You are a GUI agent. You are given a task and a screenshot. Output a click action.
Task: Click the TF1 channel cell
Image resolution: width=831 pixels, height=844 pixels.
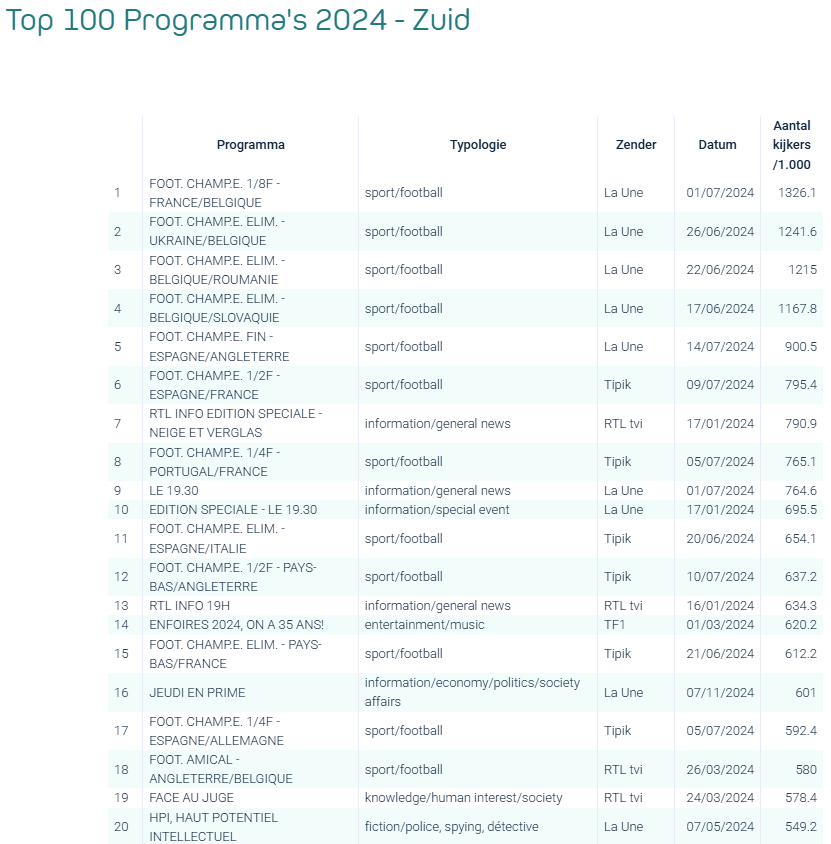[x=617, y=625]
